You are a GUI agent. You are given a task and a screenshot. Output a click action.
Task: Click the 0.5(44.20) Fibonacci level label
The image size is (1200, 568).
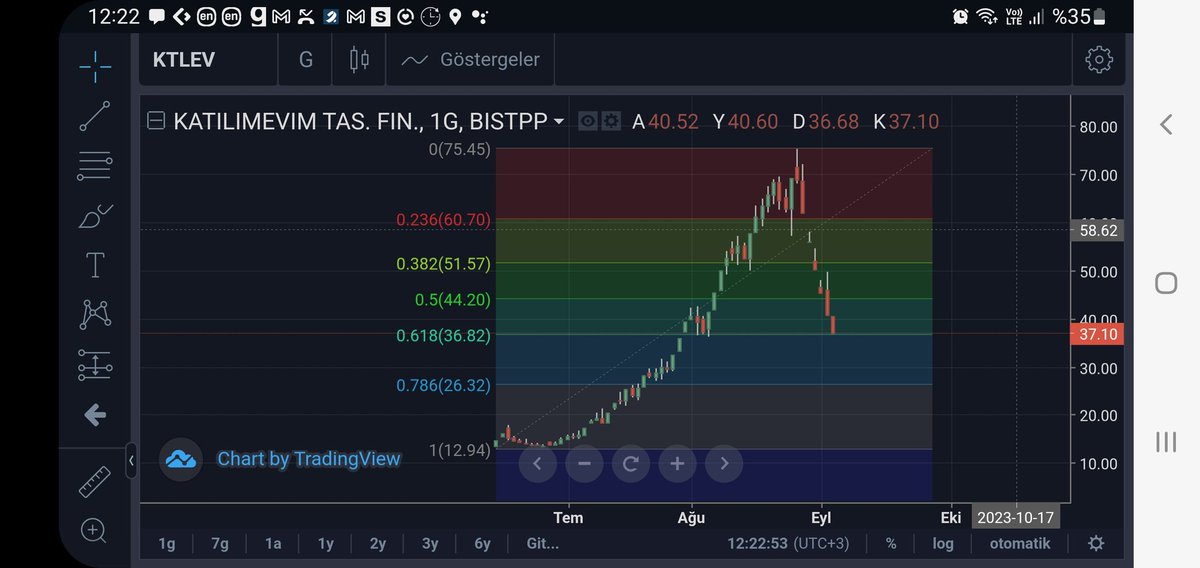click(x=453, y=300)
